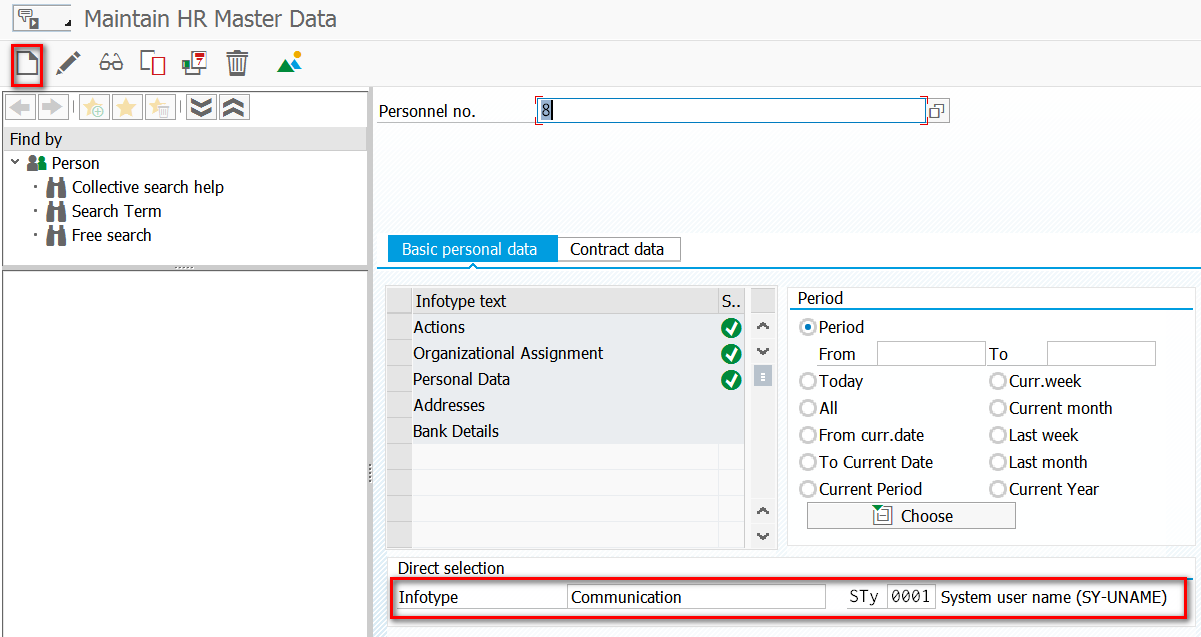Open the Personnel no. search help button
The width and height of the screenshot is (1201, 637).
[937, 111]
